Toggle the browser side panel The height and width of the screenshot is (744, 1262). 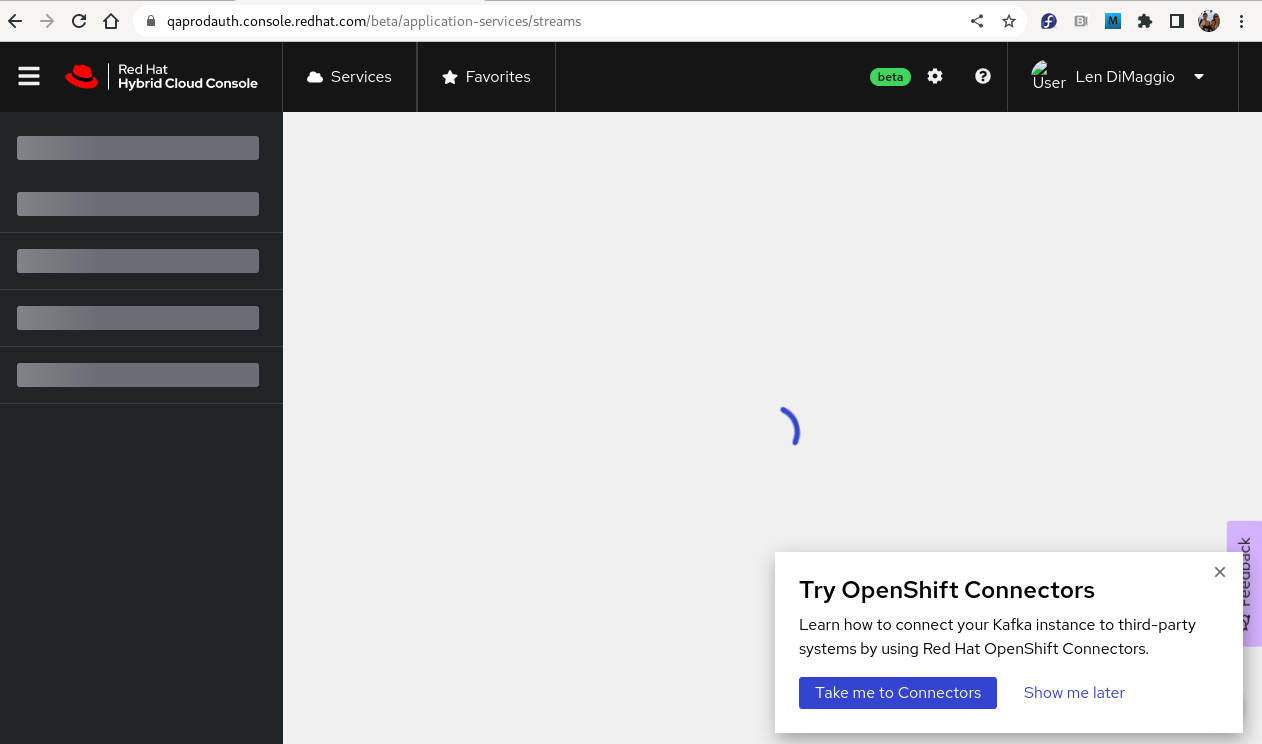1177,21
